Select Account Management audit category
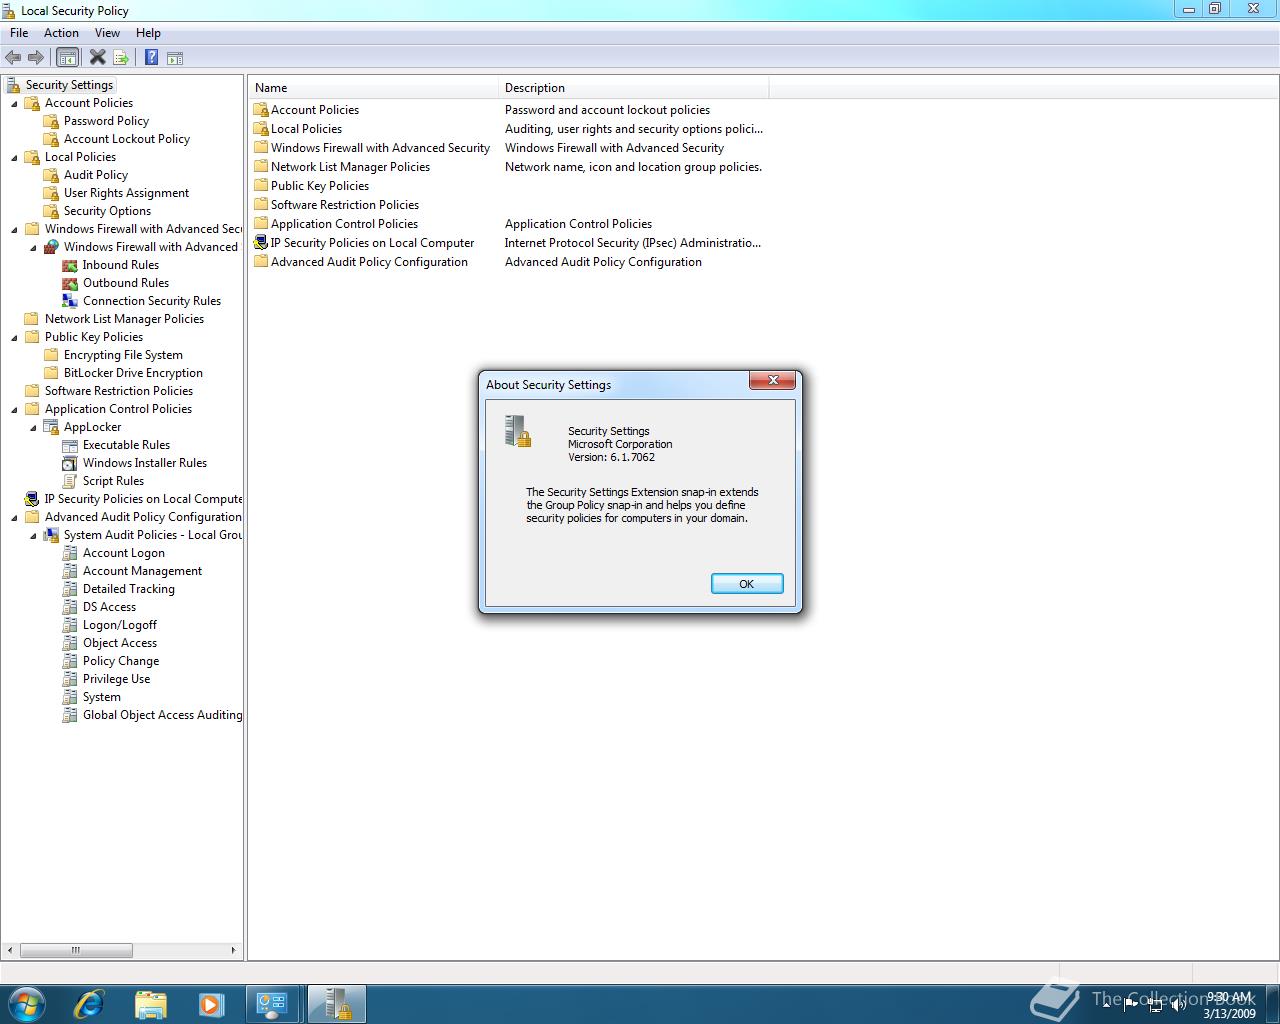 tap(142, 571)
